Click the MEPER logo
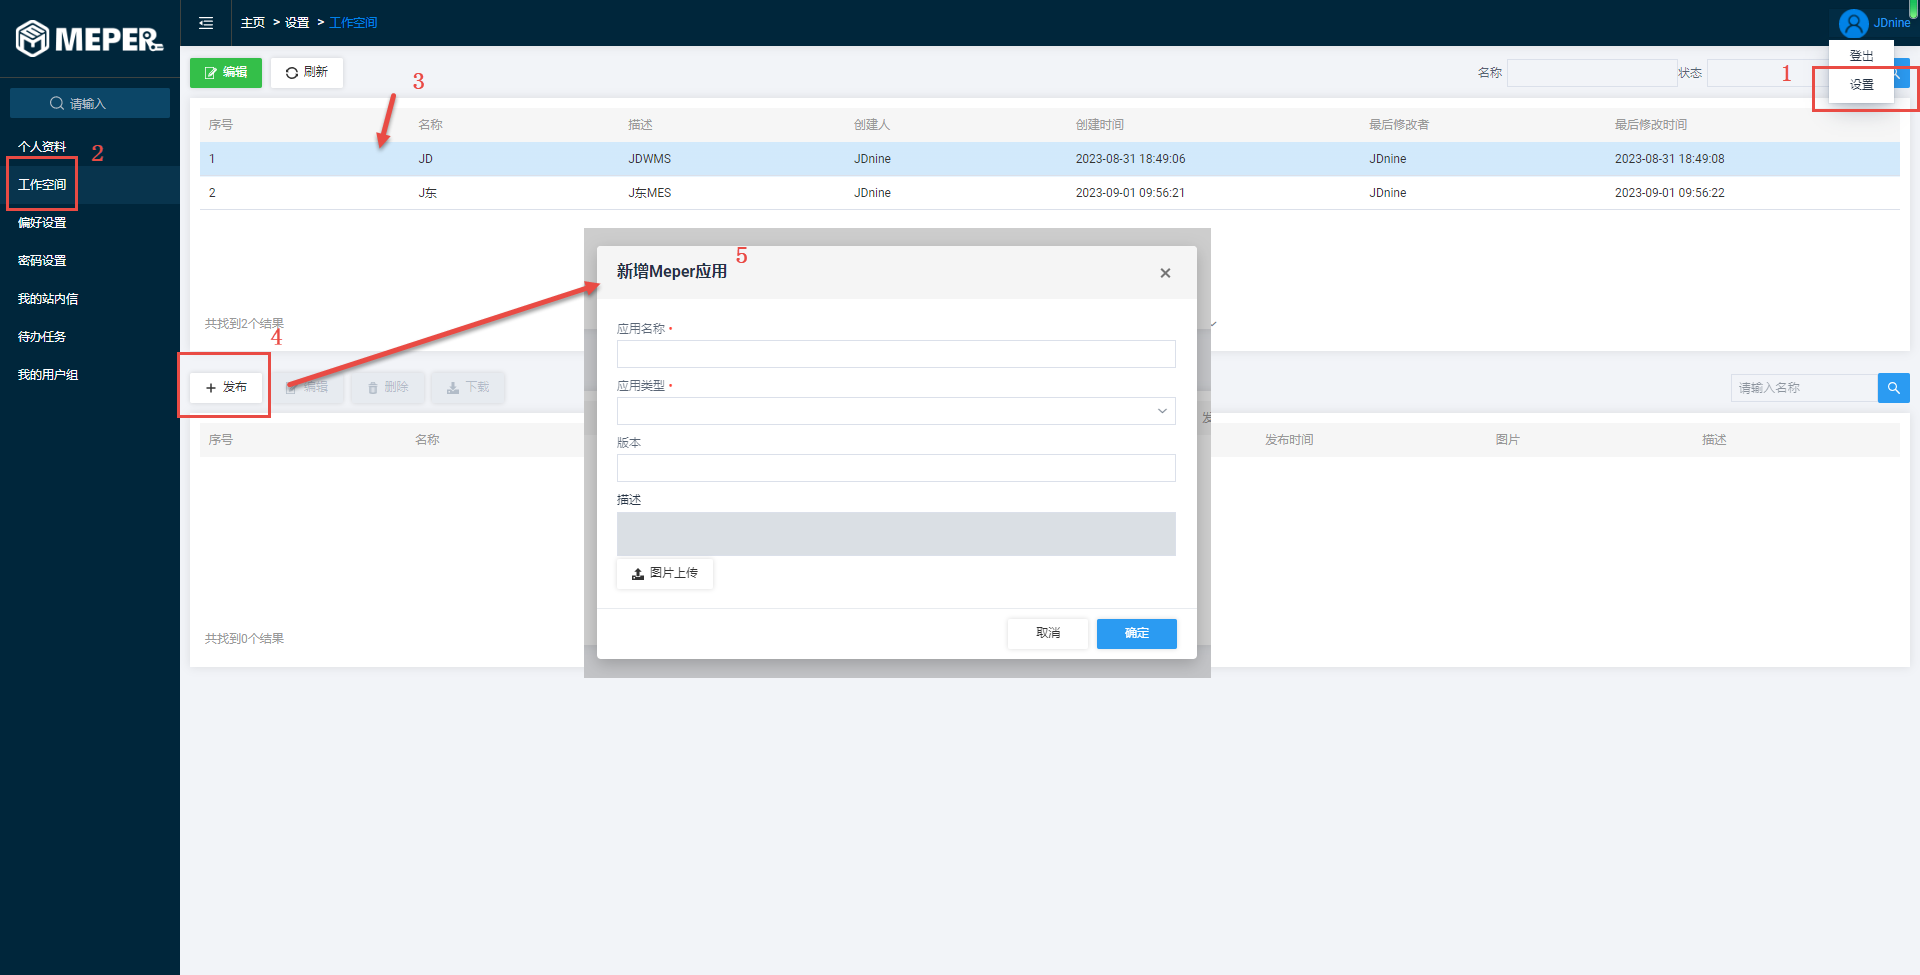The image size is (1920, 975). tap(89, 39)
